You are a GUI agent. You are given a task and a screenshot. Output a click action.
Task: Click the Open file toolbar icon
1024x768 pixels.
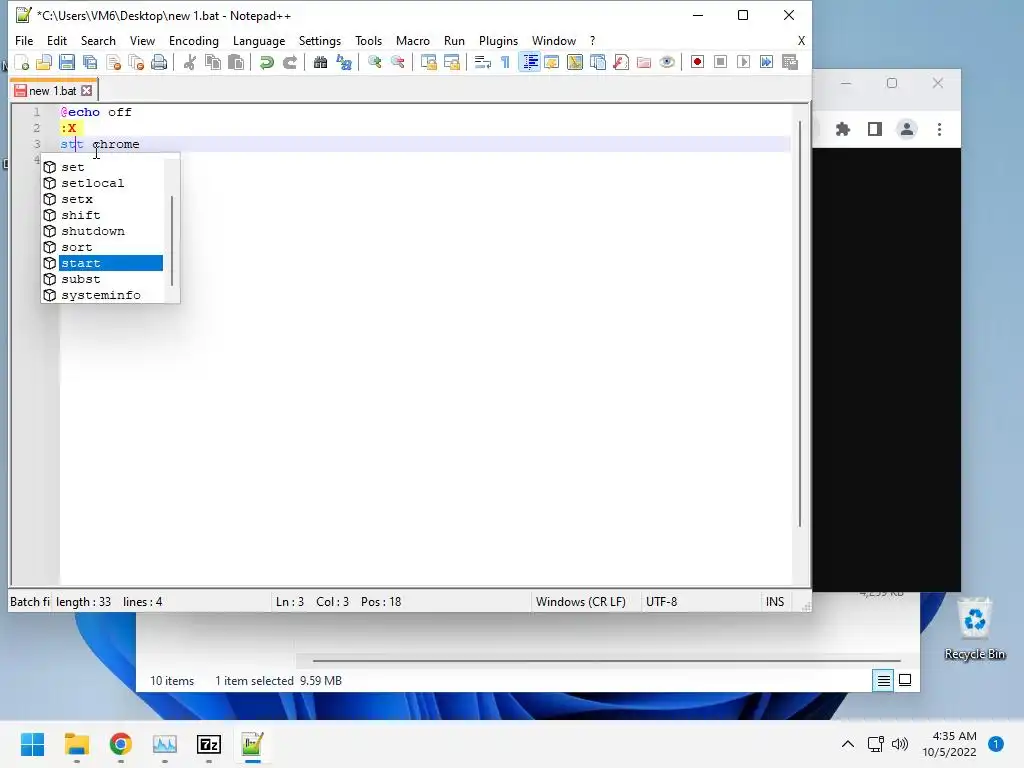tap(44, 63)
